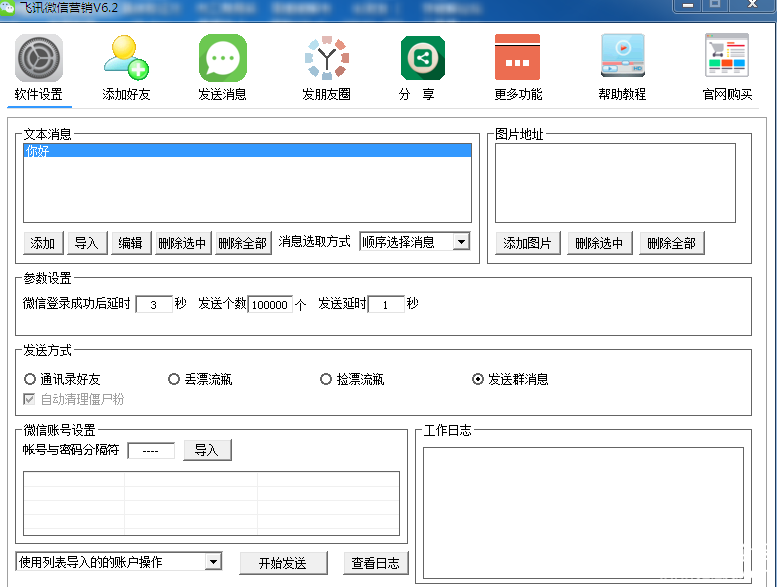Open the 更多功能 red icon
The height and width of the screenshot is (587, 777).
[x=517, y=58]
